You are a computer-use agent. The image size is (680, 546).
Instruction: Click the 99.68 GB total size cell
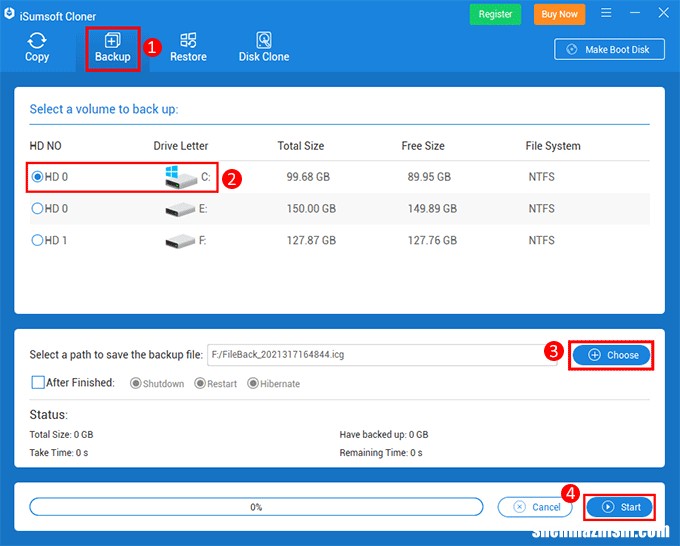click(308, 177)
